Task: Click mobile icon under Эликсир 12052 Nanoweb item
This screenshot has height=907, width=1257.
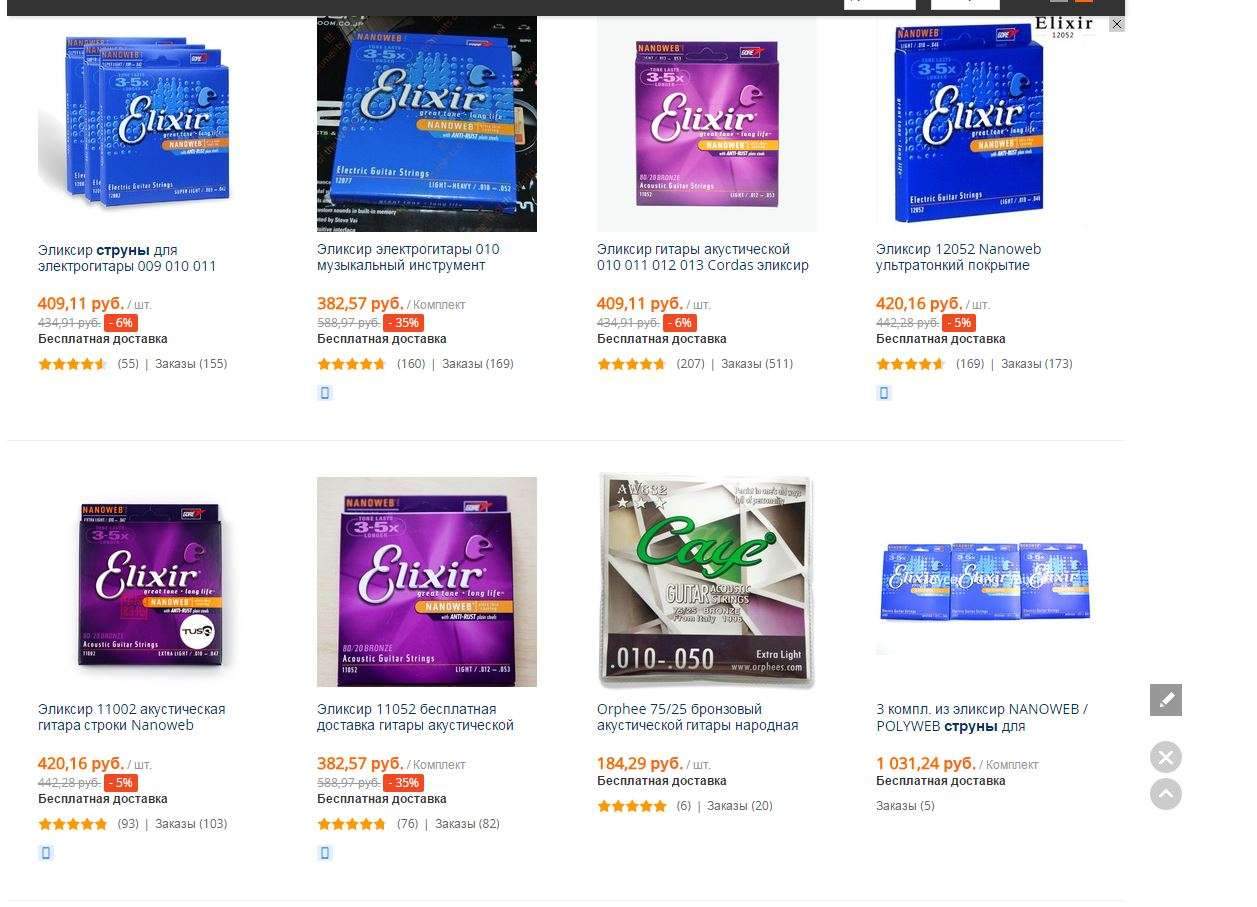Action: (x=884, y=393)
